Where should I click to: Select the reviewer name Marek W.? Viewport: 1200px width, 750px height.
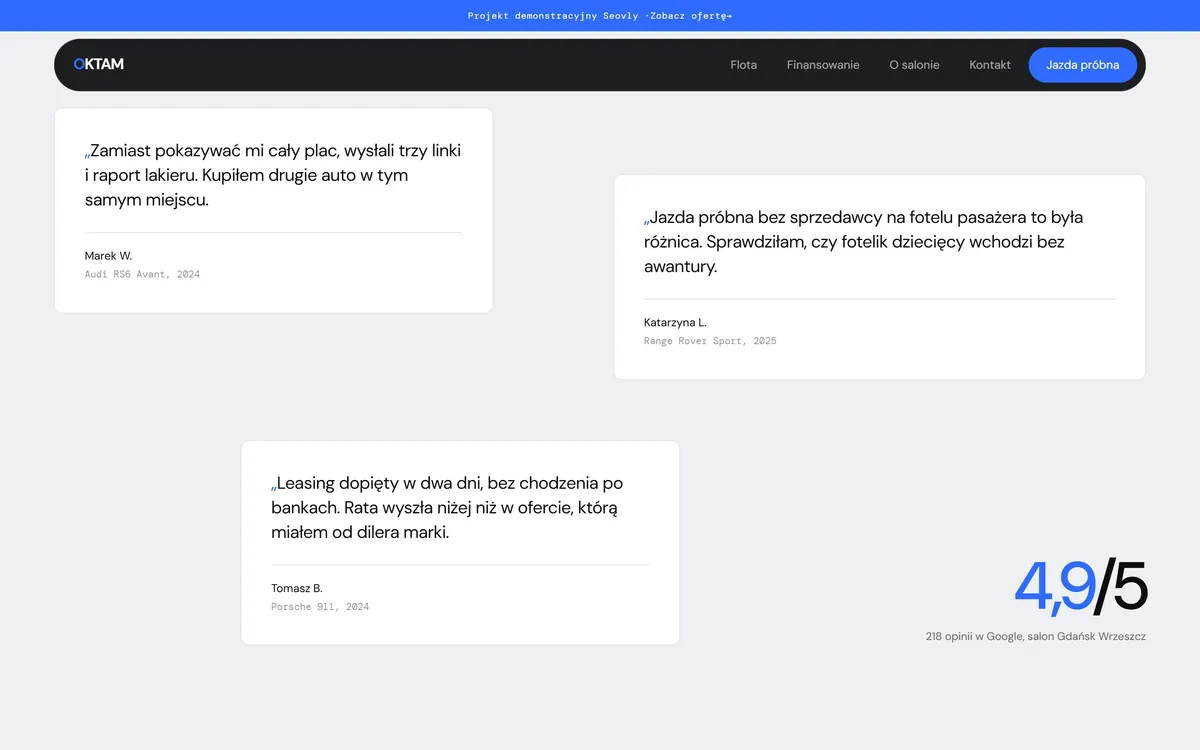pyautogui.click(x=108, y=256)
